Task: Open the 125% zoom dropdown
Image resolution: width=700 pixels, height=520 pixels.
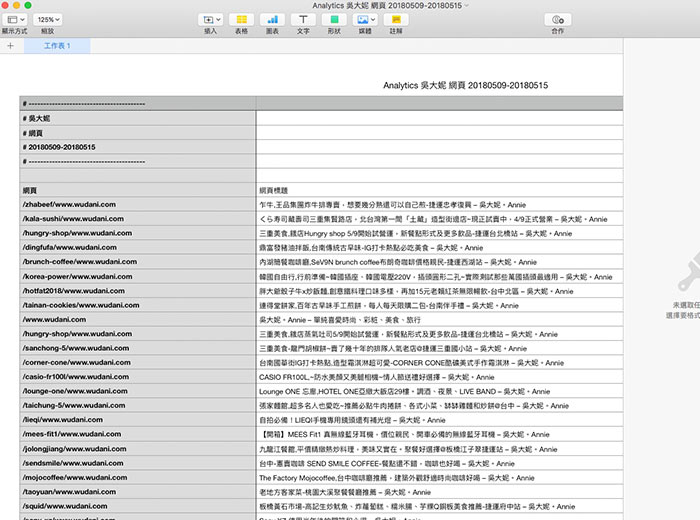Action: [x=48, y=20]
